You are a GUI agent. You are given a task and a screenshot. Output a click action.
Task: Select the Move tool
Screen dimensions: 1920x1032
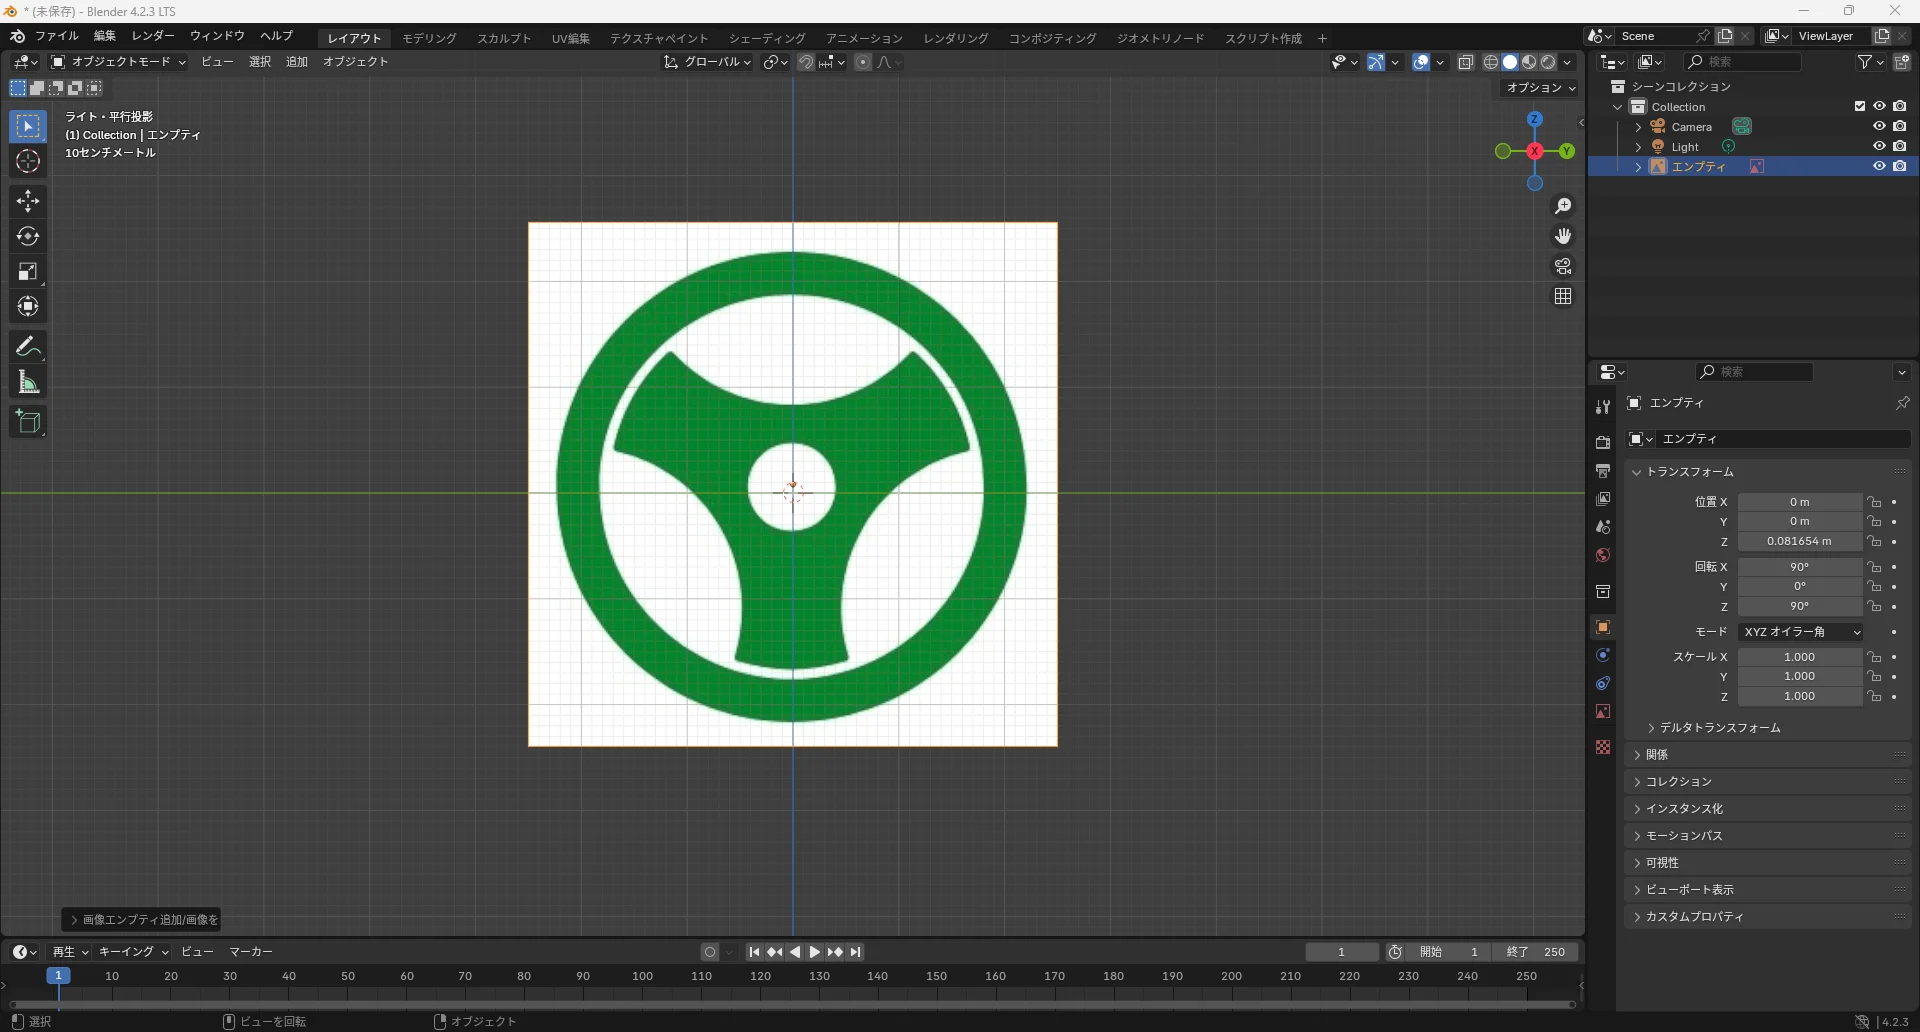coord(28,201)
